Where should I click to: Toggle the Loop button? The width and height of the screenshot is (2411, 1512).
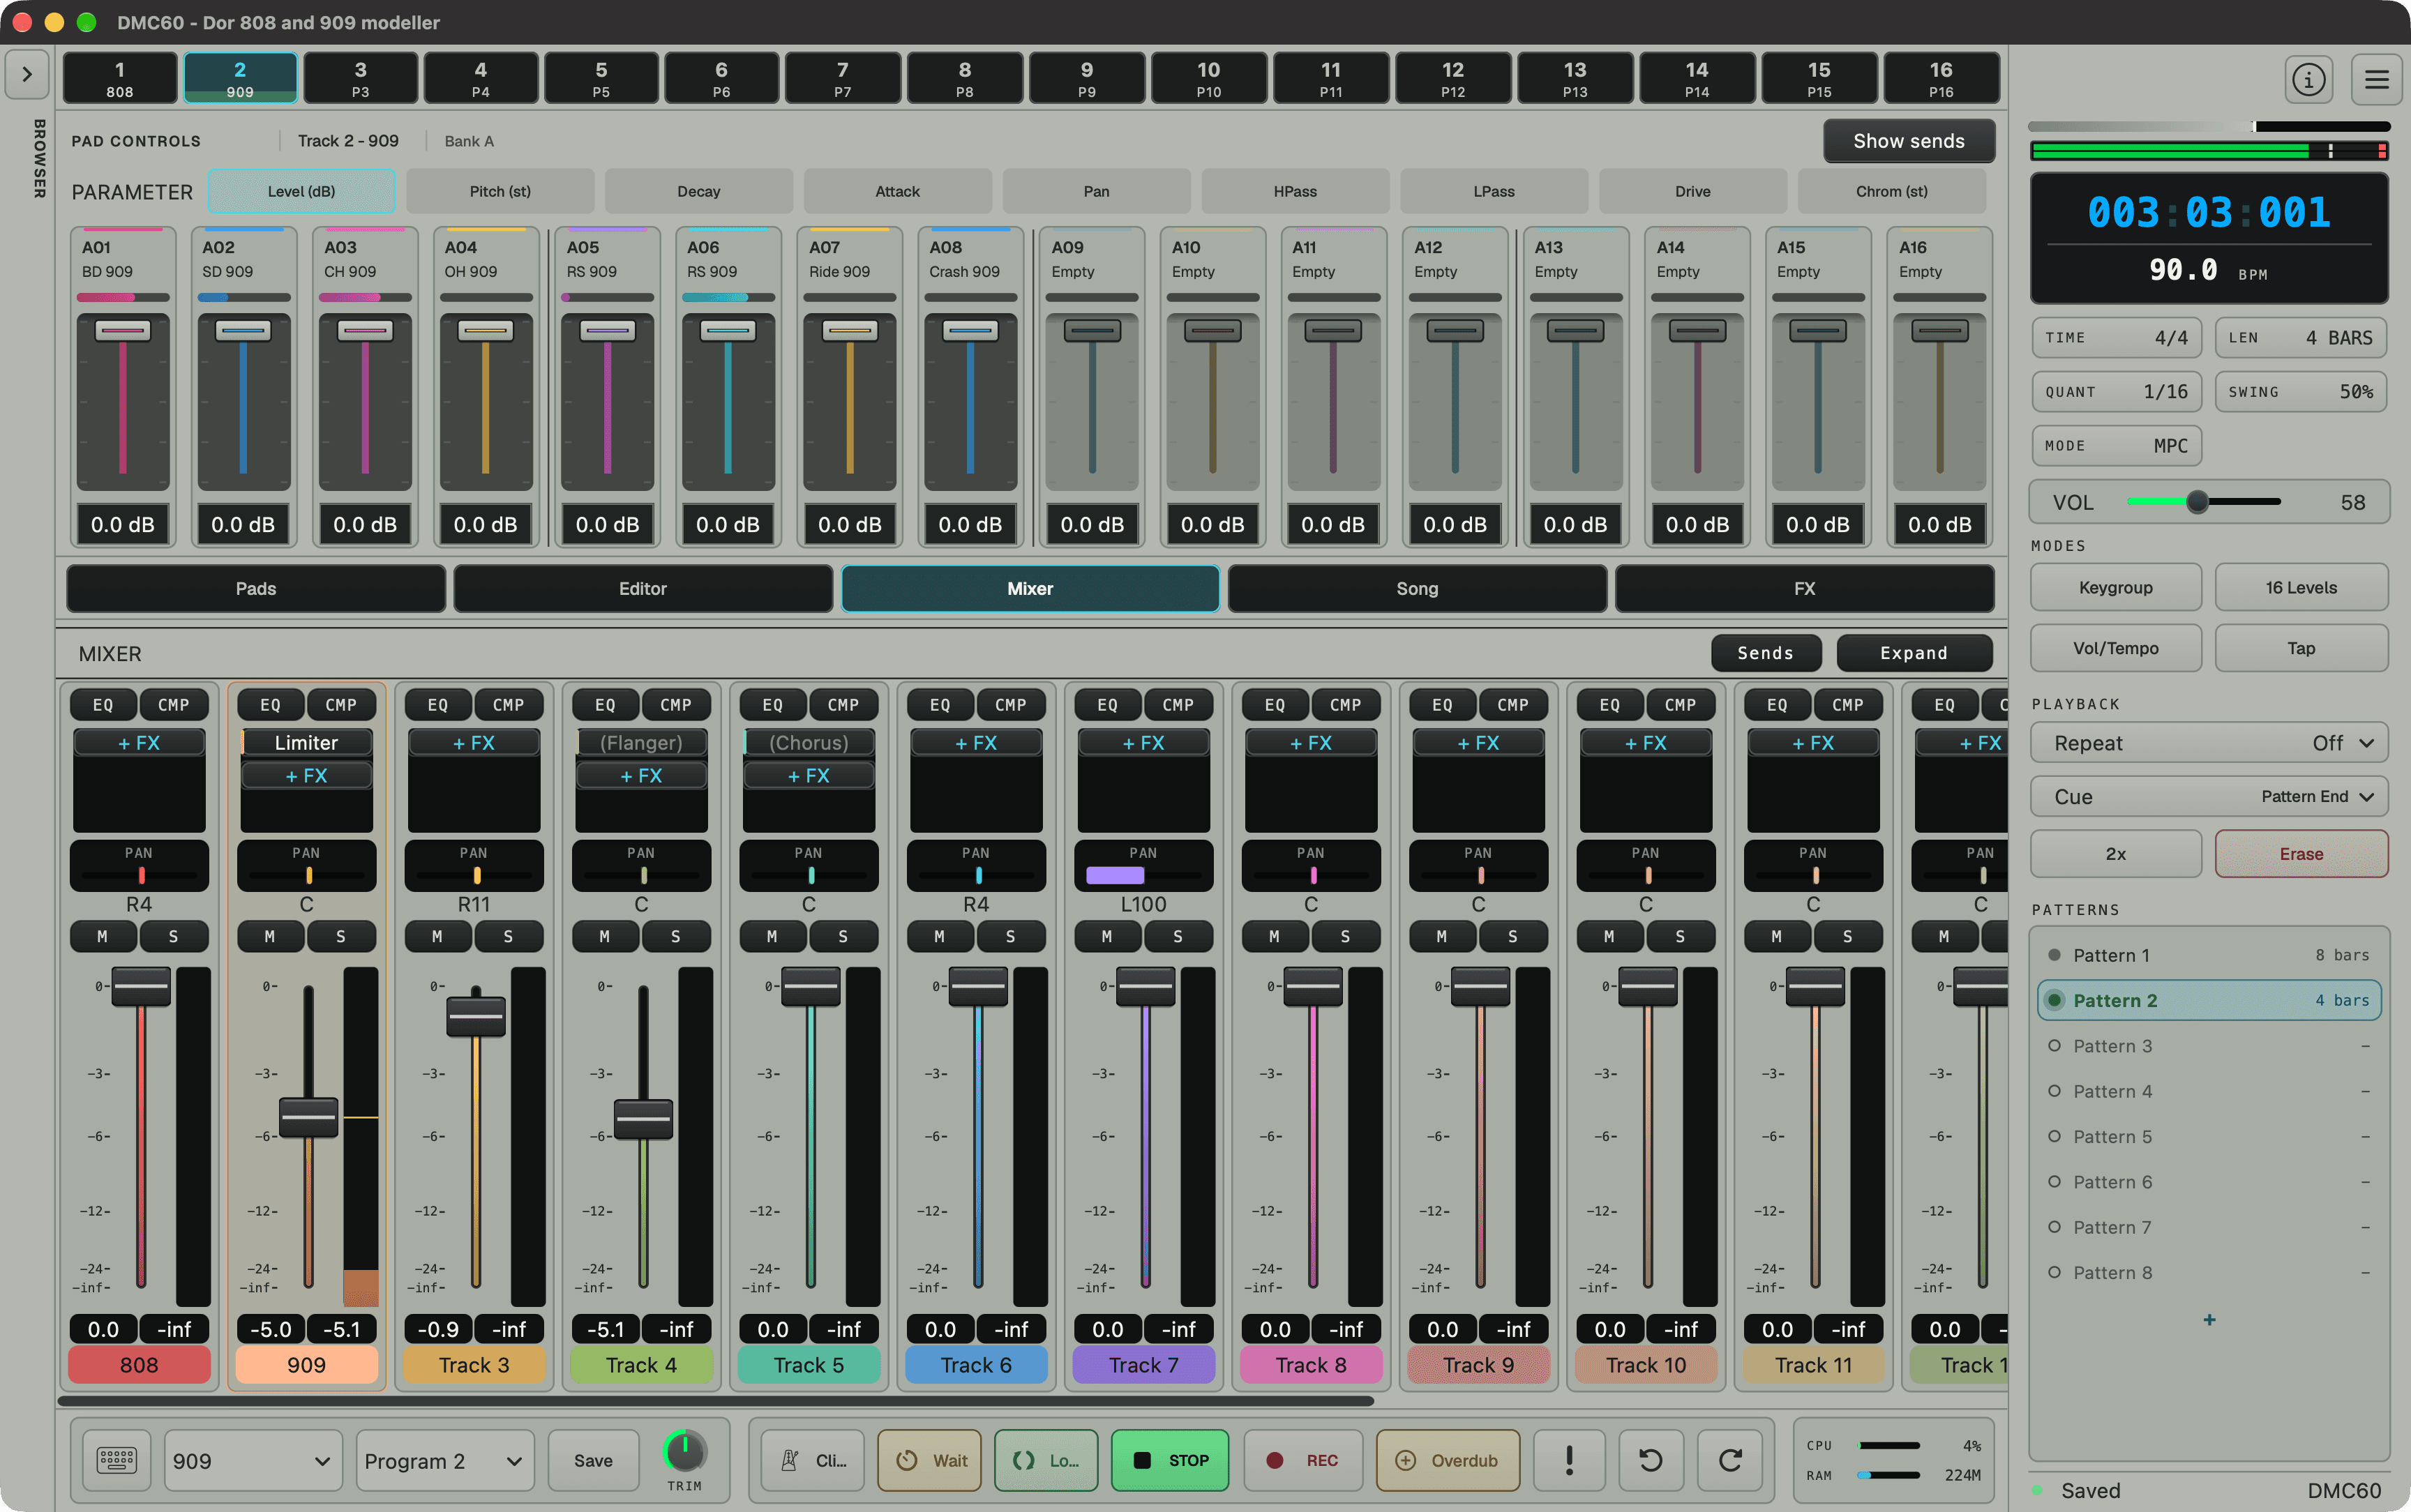1046,1460
